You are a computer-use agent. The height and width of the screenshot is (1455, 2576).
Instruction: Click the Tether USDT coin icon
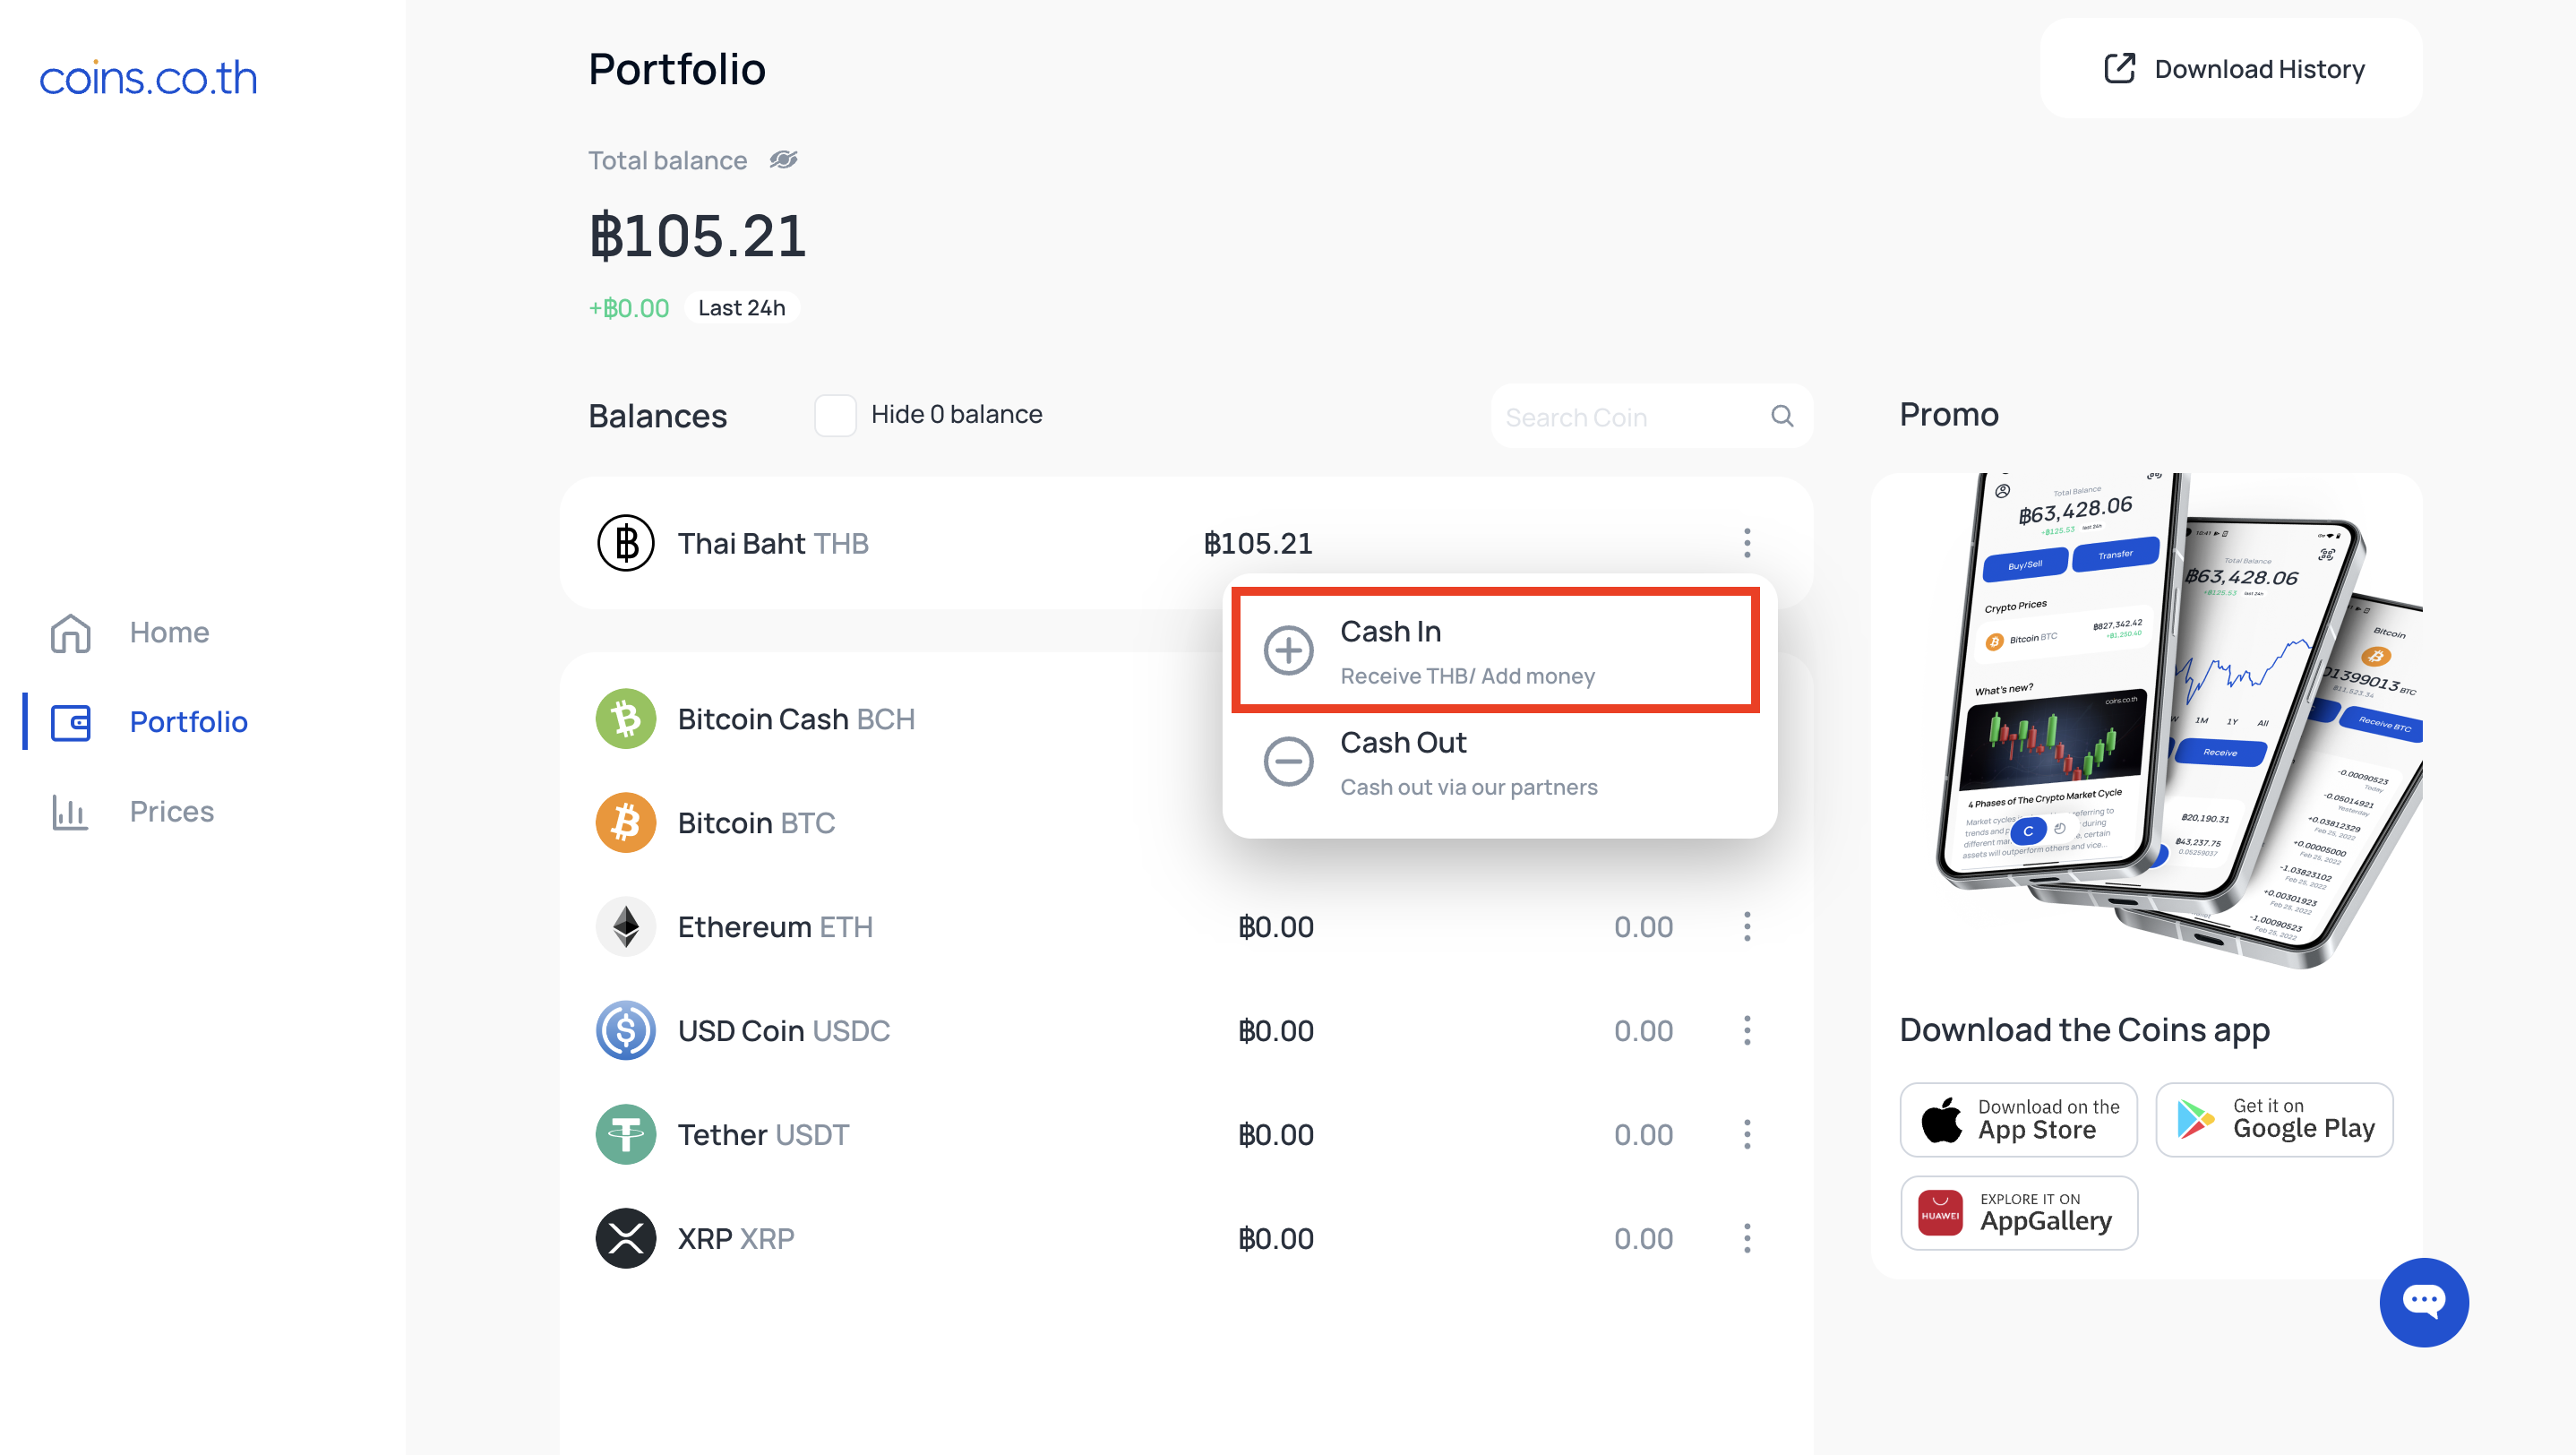click(x=626, y=1134)
